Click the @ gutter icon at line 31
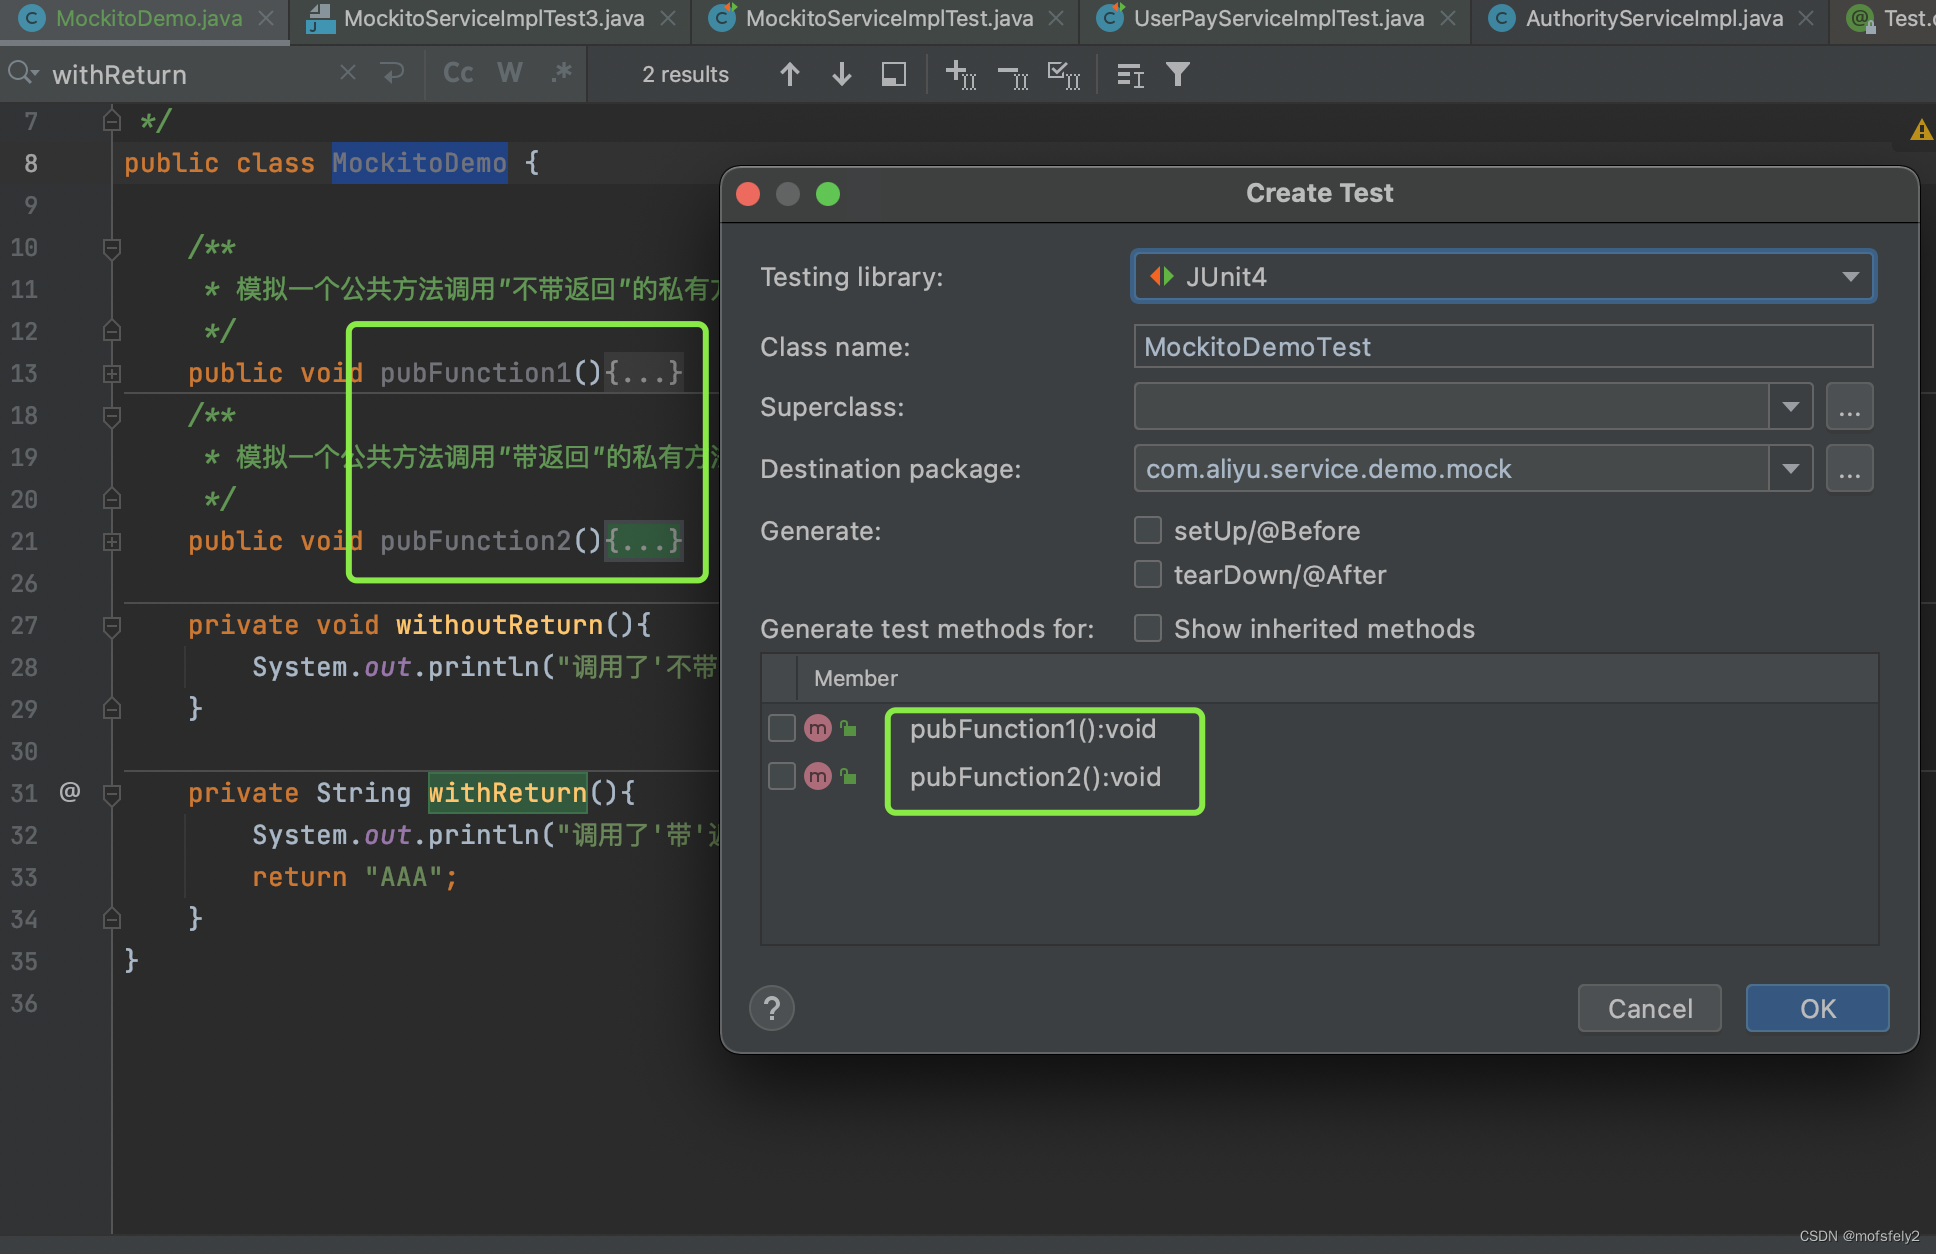The height and width of the screenshot is (1254, 1936). click(69, 792)
